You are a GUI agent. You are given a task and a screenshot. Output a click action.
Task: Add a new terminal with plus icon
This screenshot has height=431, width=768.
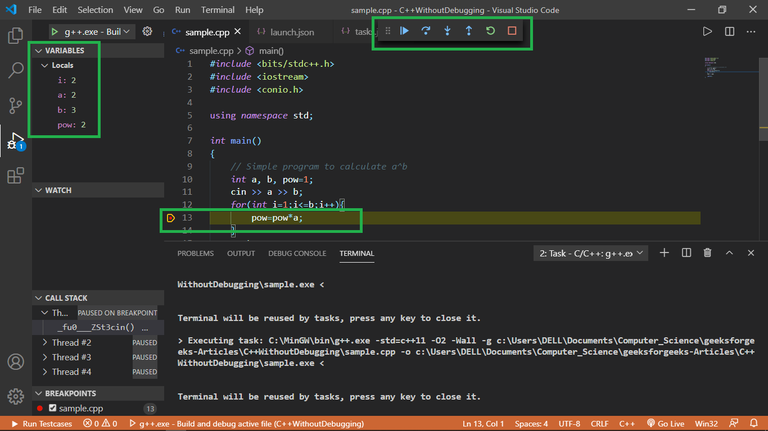(664, 253)
